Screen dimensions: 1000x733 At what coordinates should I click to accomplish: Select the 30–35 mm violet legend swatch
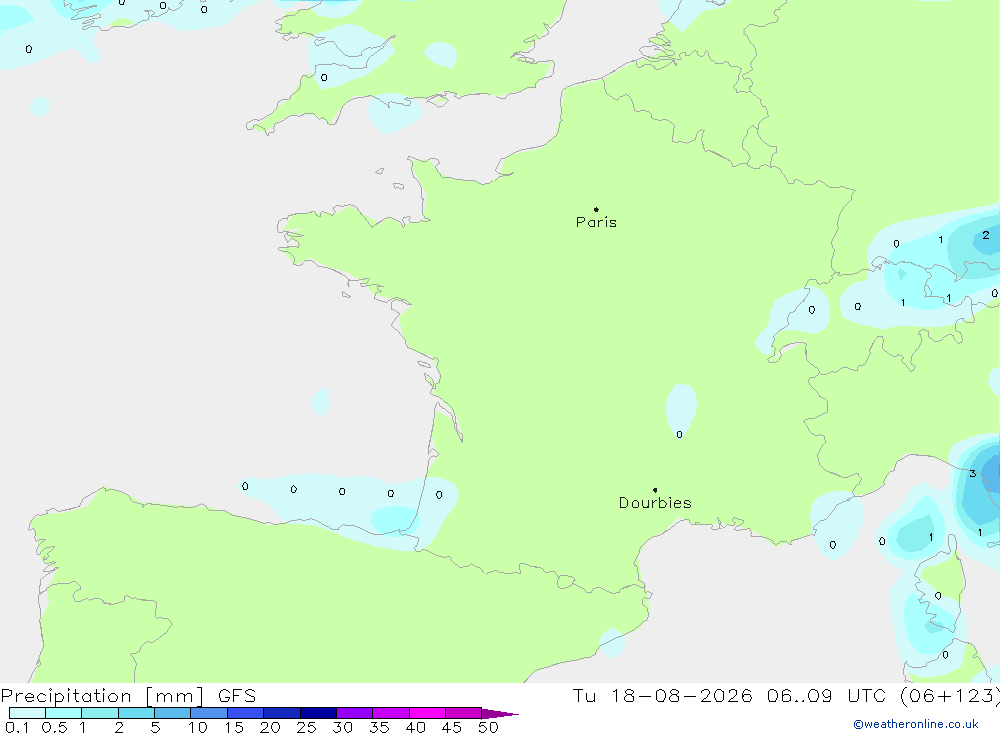tap(355, 713)
